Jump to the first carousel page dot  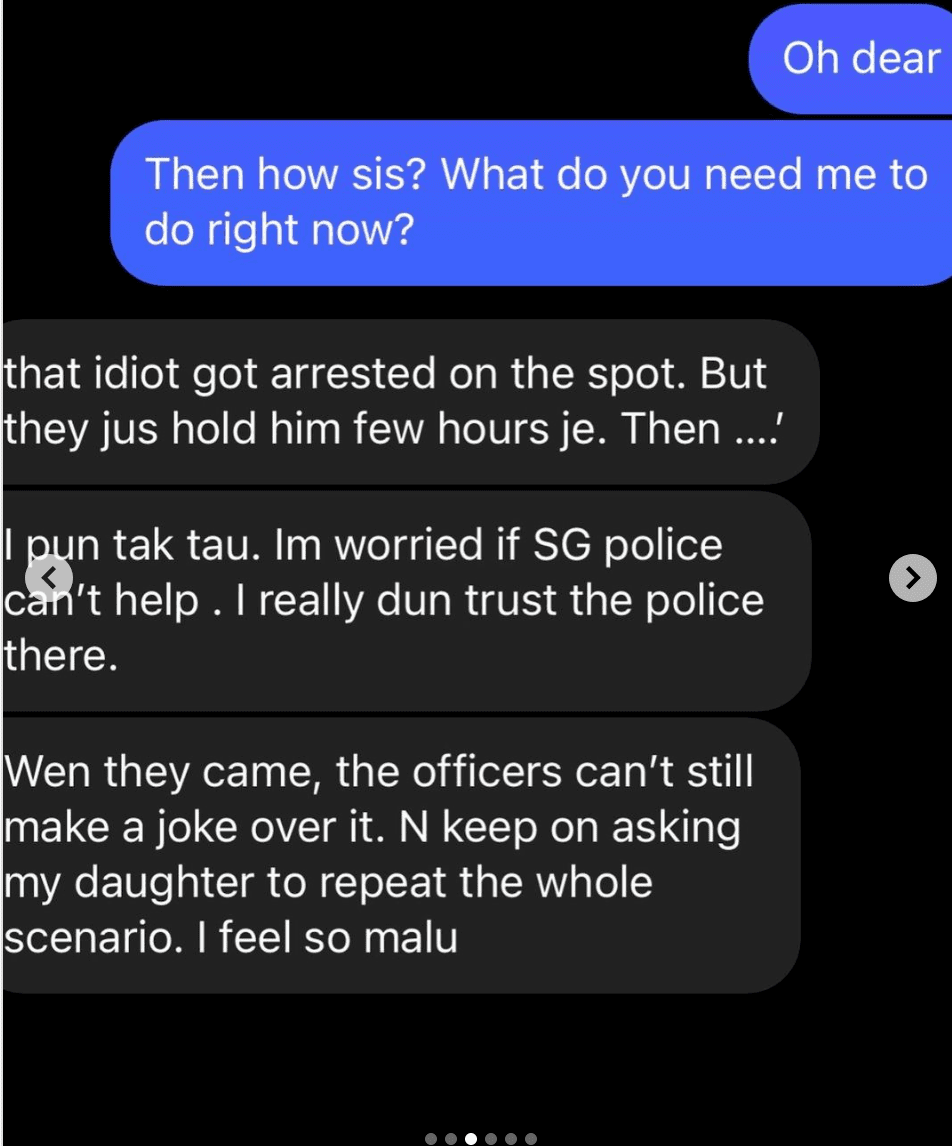[x=431, y=1139]
